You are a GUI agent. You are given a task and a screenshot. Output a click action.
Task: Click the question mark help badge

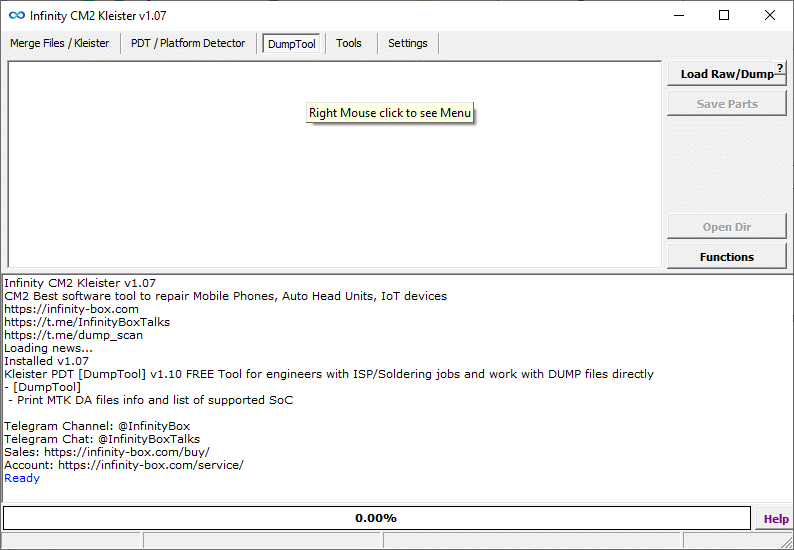780,67
